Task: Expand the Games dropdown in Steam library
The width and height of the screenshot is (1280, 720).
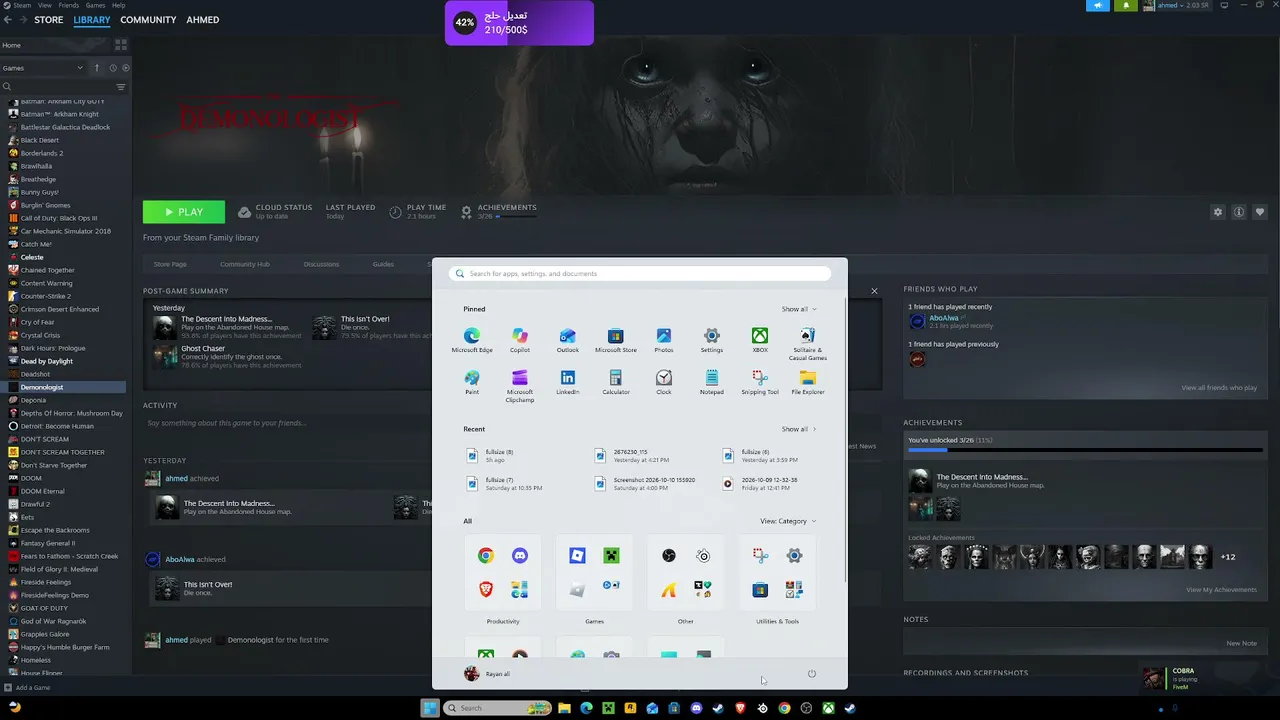Action: 43,68
